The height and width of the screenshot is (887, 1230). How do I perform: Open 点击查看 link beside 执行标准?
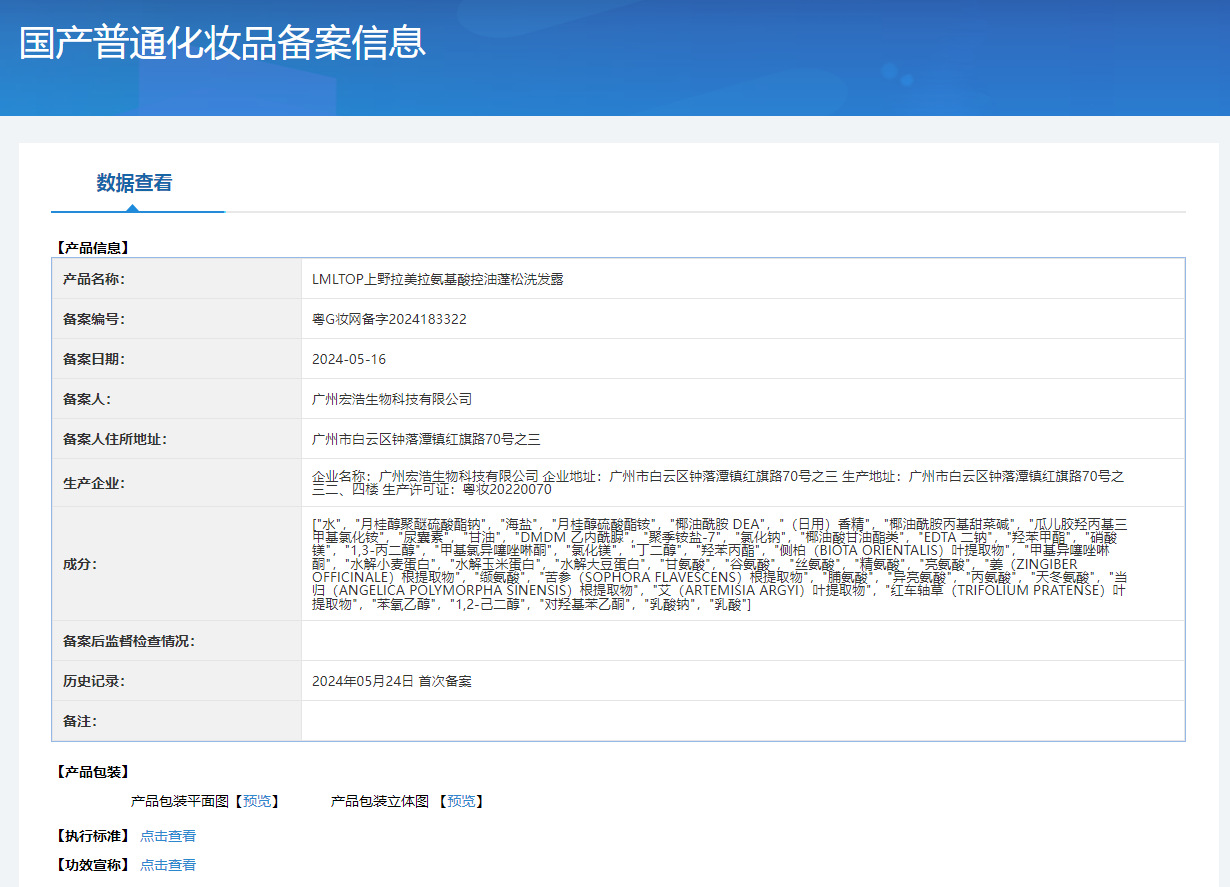(168, 836)
